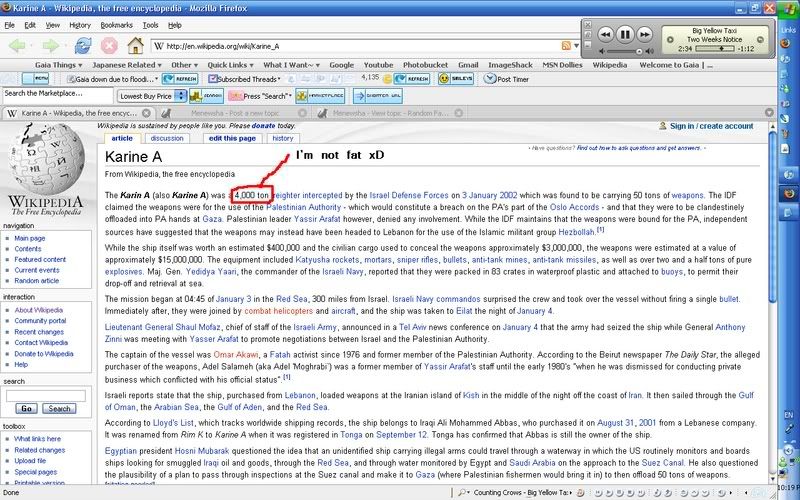Switch to the discussion tab
The height and width of the screenshot is (500, 800).
tap(167, 138)
